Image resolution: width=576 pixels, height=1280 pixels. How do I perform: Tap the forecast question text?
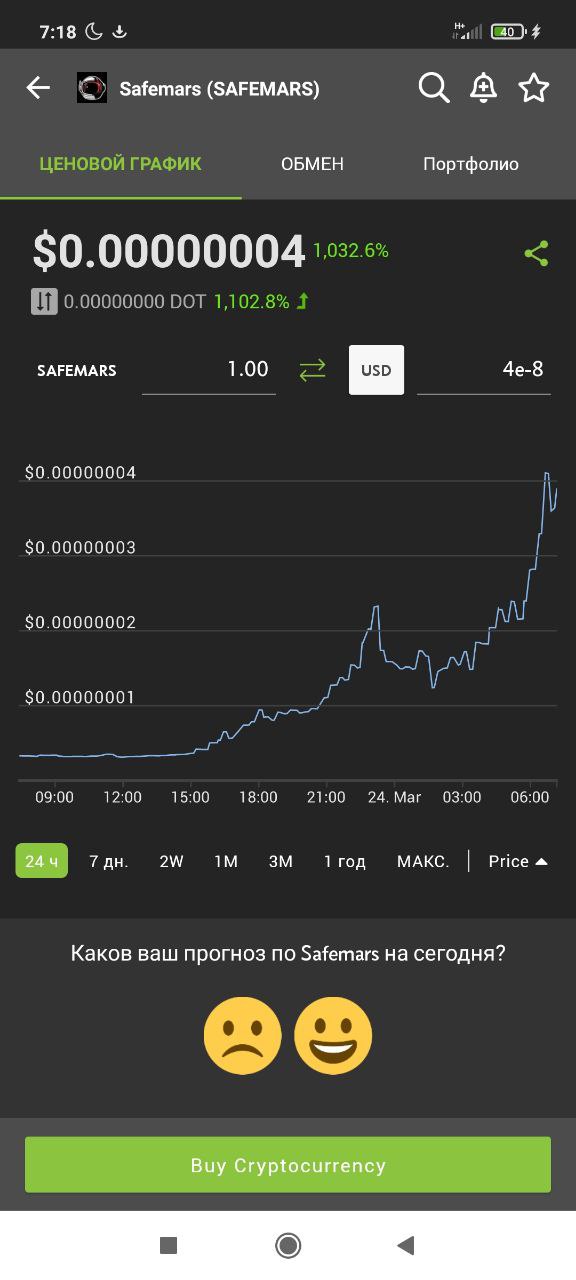(x=288, y=953)
